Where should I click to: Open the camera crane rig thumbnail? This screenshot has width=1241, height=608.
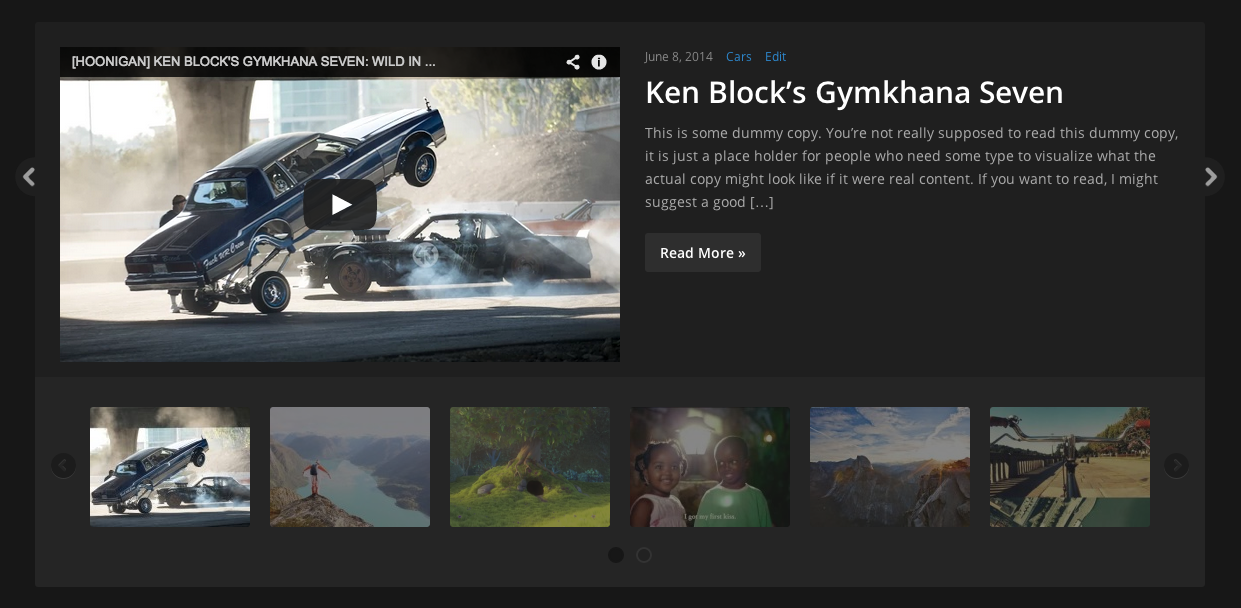(1070, 467)
